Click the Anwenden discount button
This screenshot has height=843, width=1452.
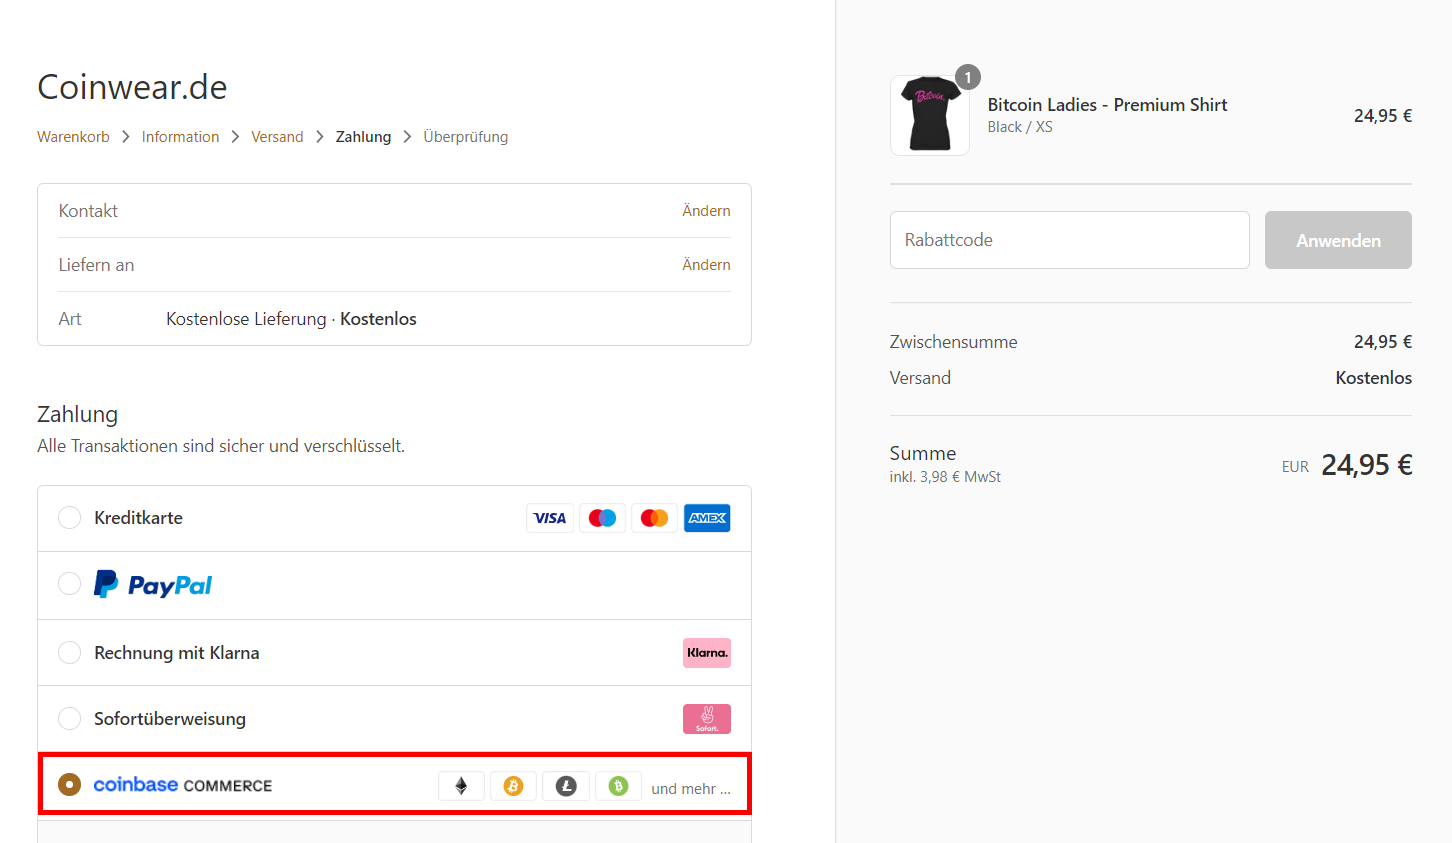point(1338,240)
